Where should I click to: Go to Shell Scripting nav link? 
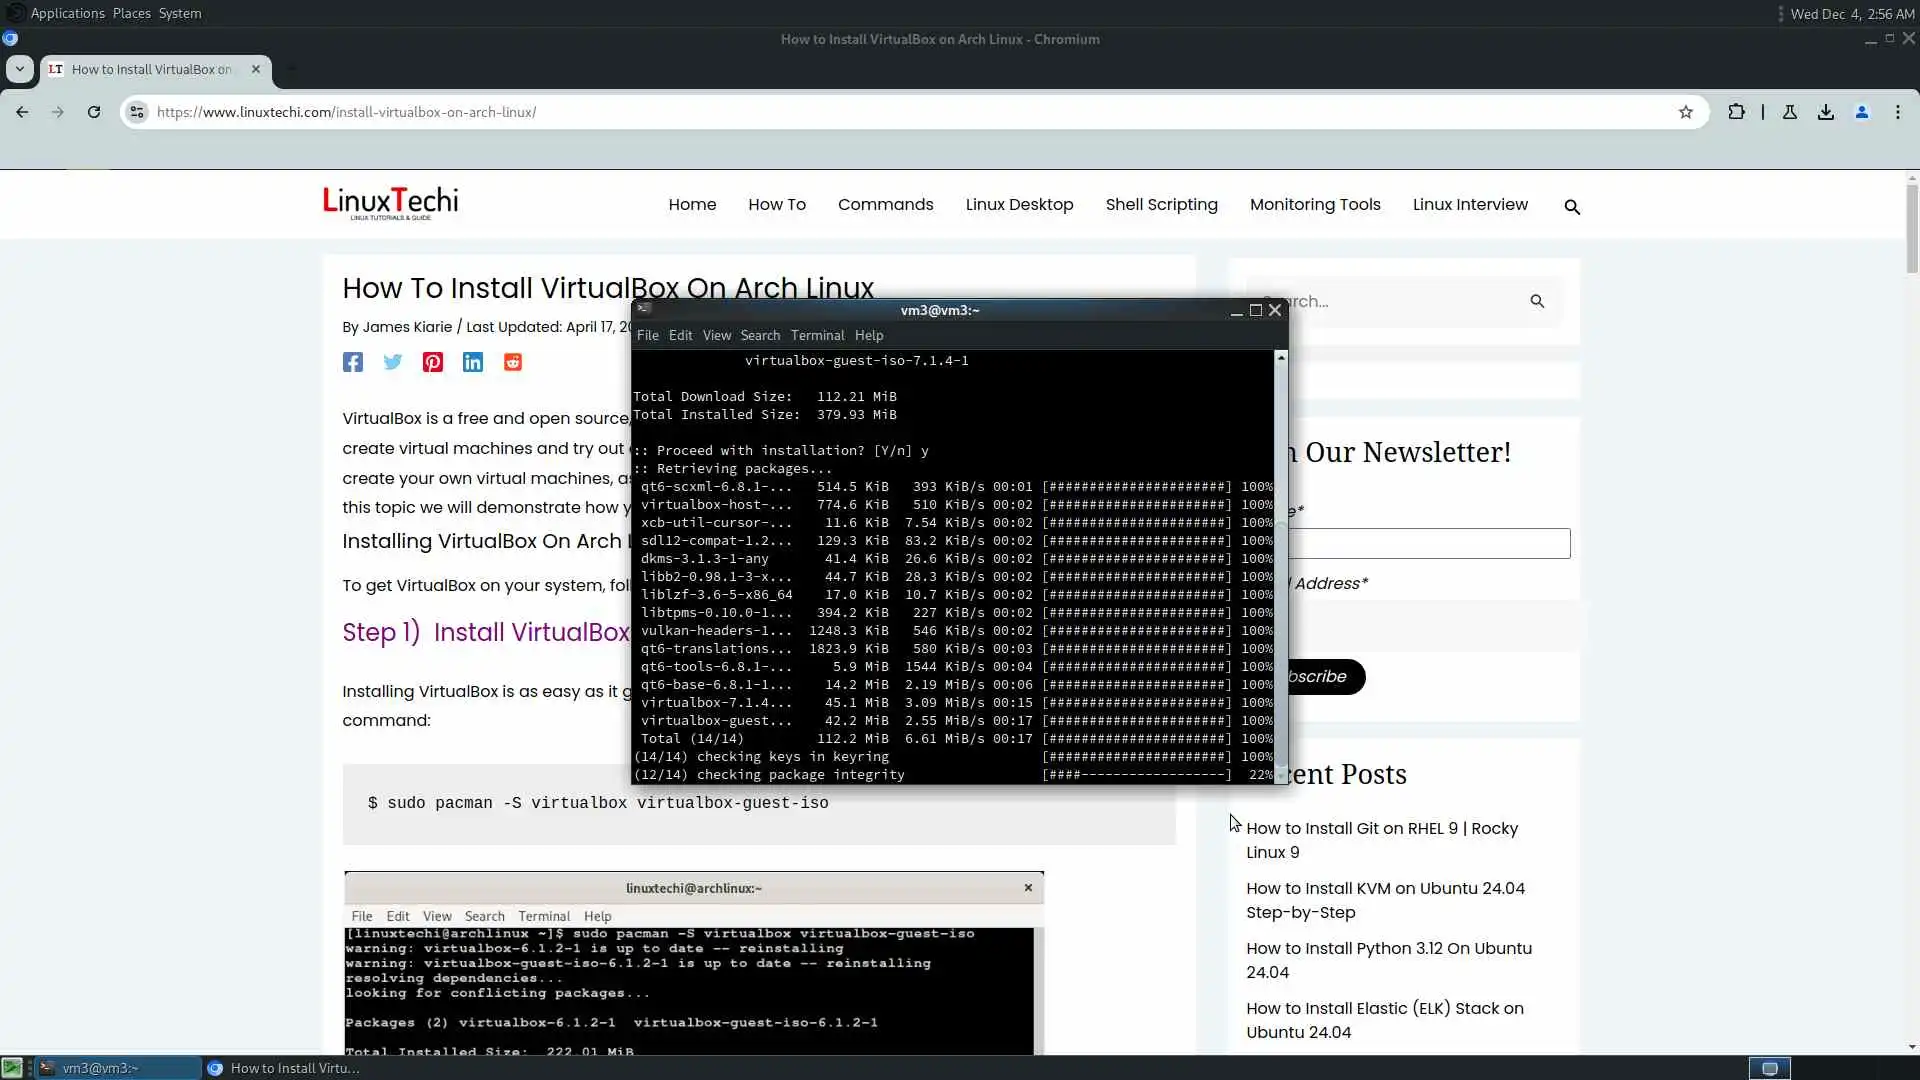1161,204
